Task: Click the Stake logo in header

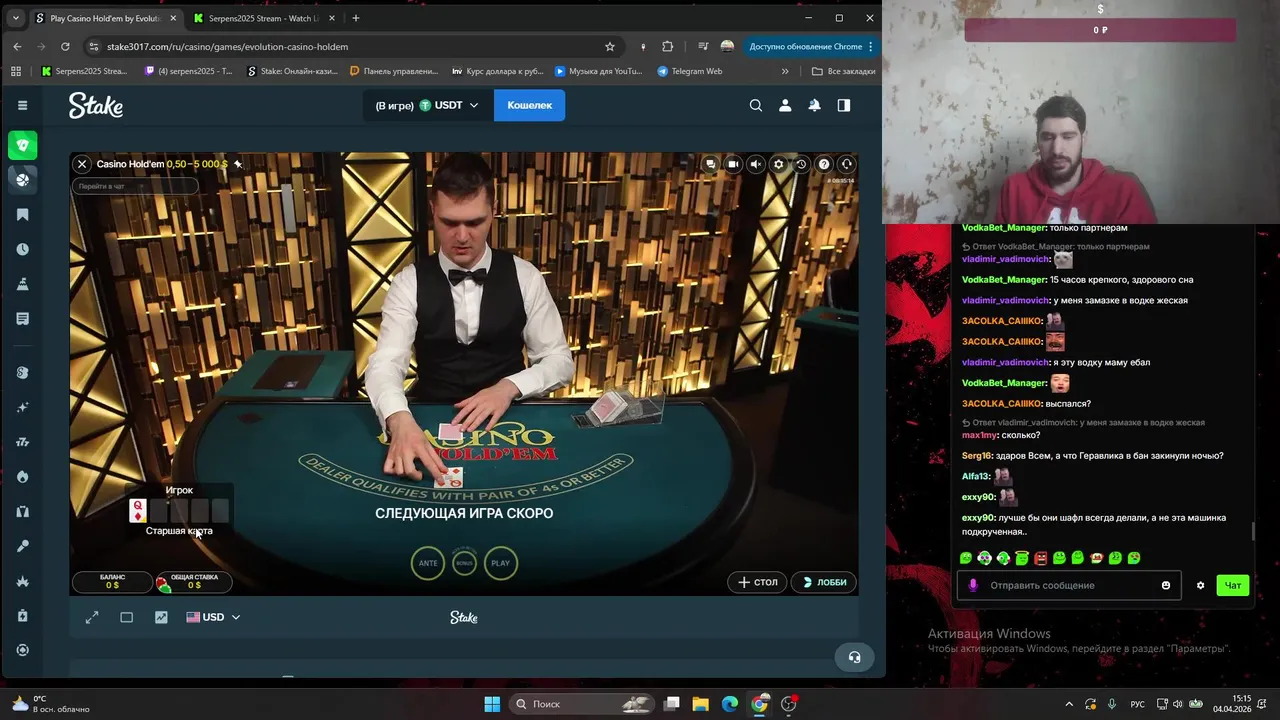Action: (96, 105)
